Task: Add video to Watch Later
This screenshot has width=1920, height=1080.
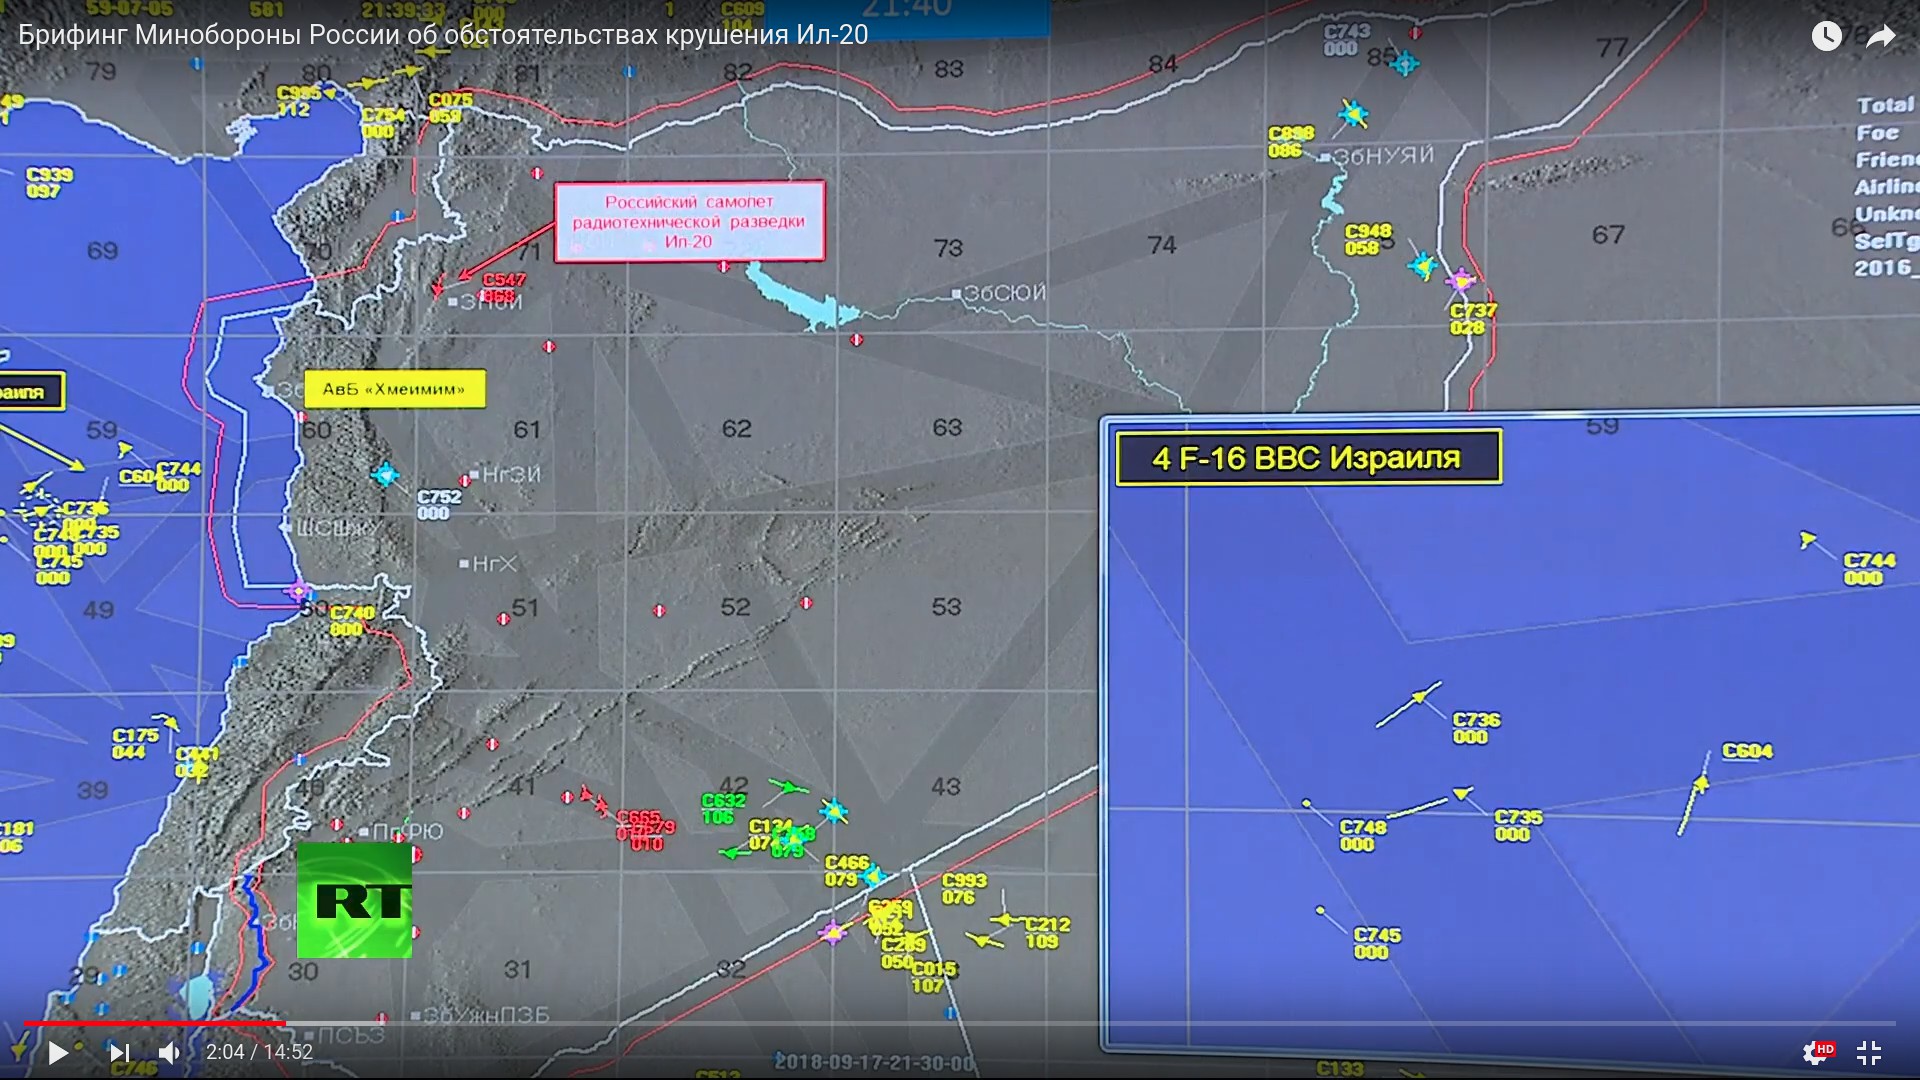Action: pyautogui.click(x=1826, y=37)
